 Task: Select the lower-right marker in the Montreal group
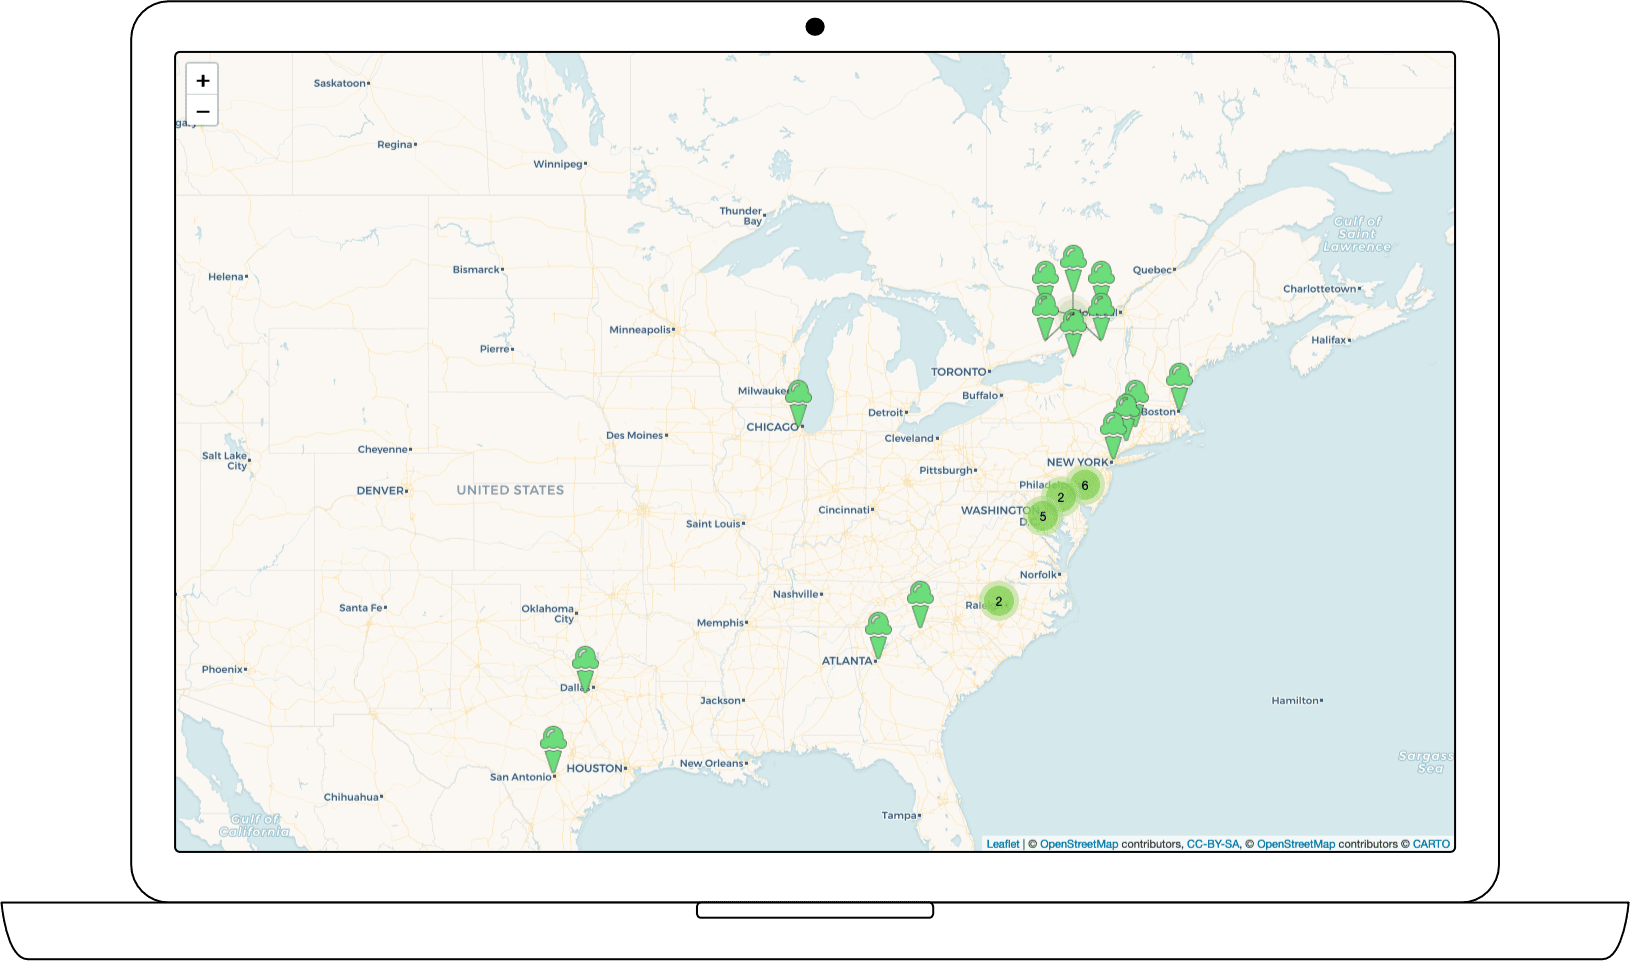coord(1101,317)
